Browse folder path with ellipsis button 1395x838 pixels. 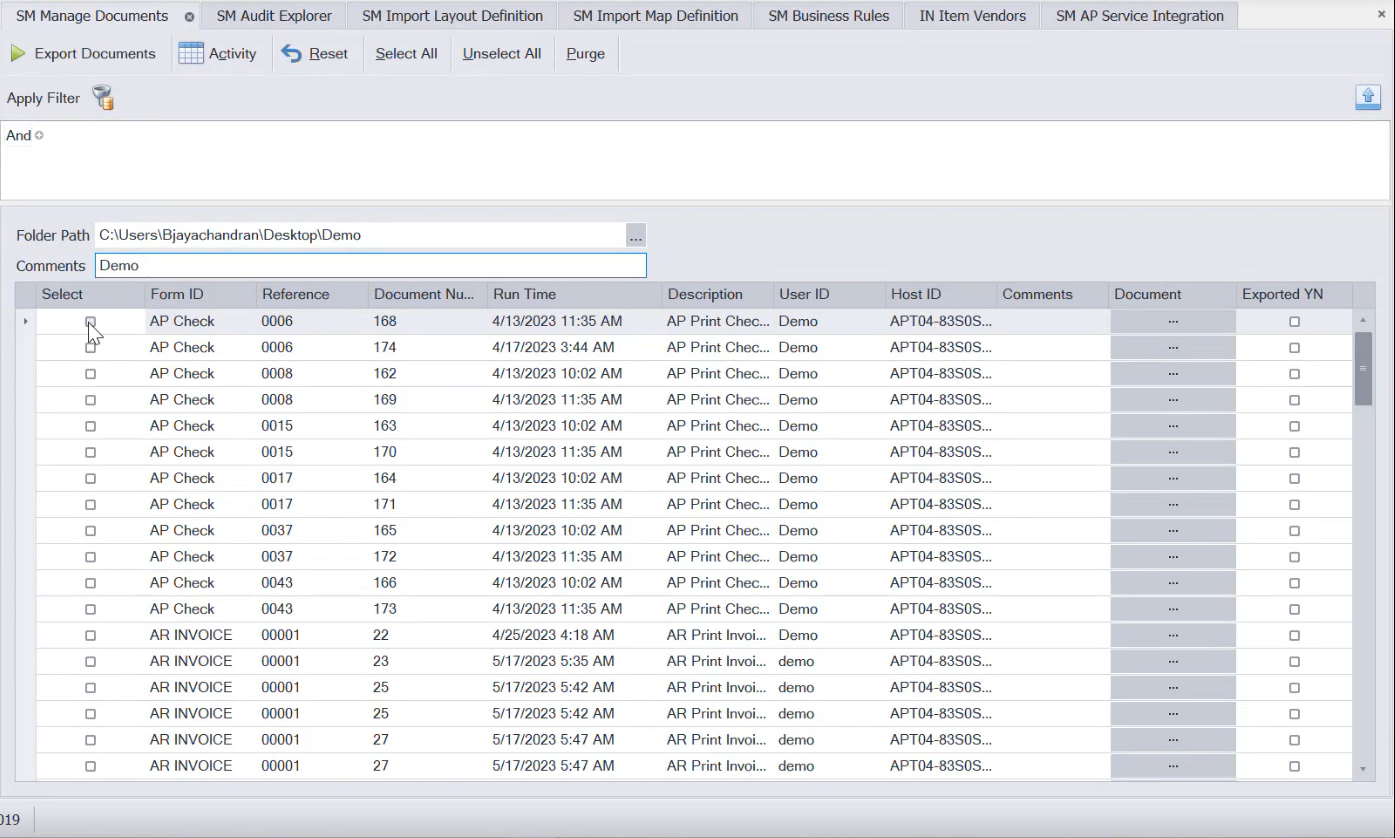[636, 236]
